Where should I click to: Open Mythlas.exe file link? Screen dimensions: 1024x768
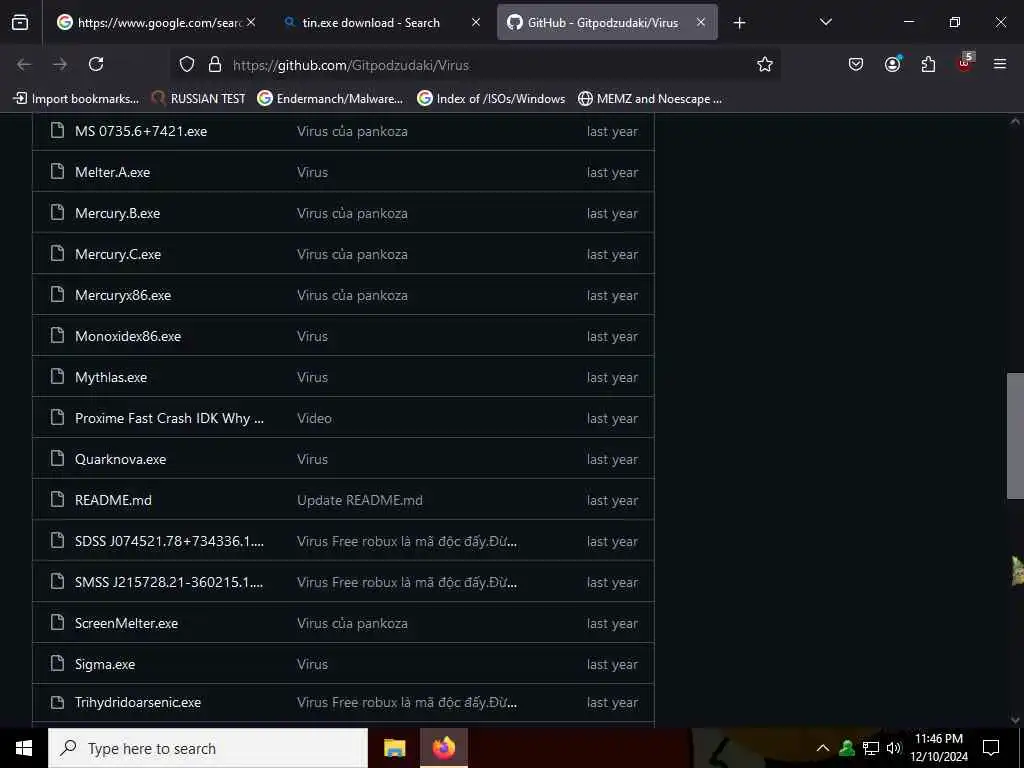click(x=111, y=377)
